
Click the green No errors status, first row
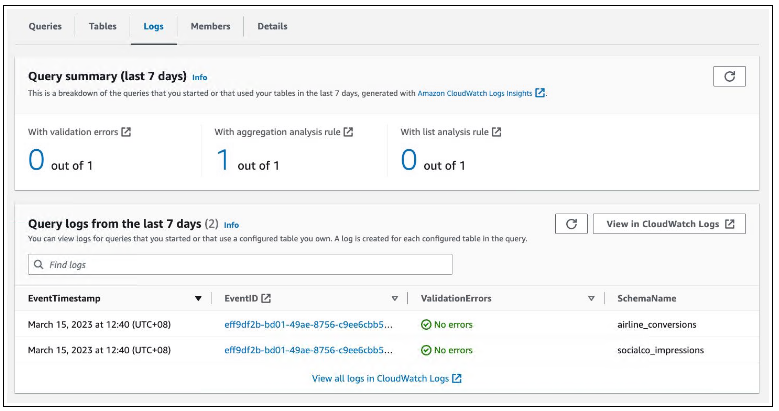[446, 325]
